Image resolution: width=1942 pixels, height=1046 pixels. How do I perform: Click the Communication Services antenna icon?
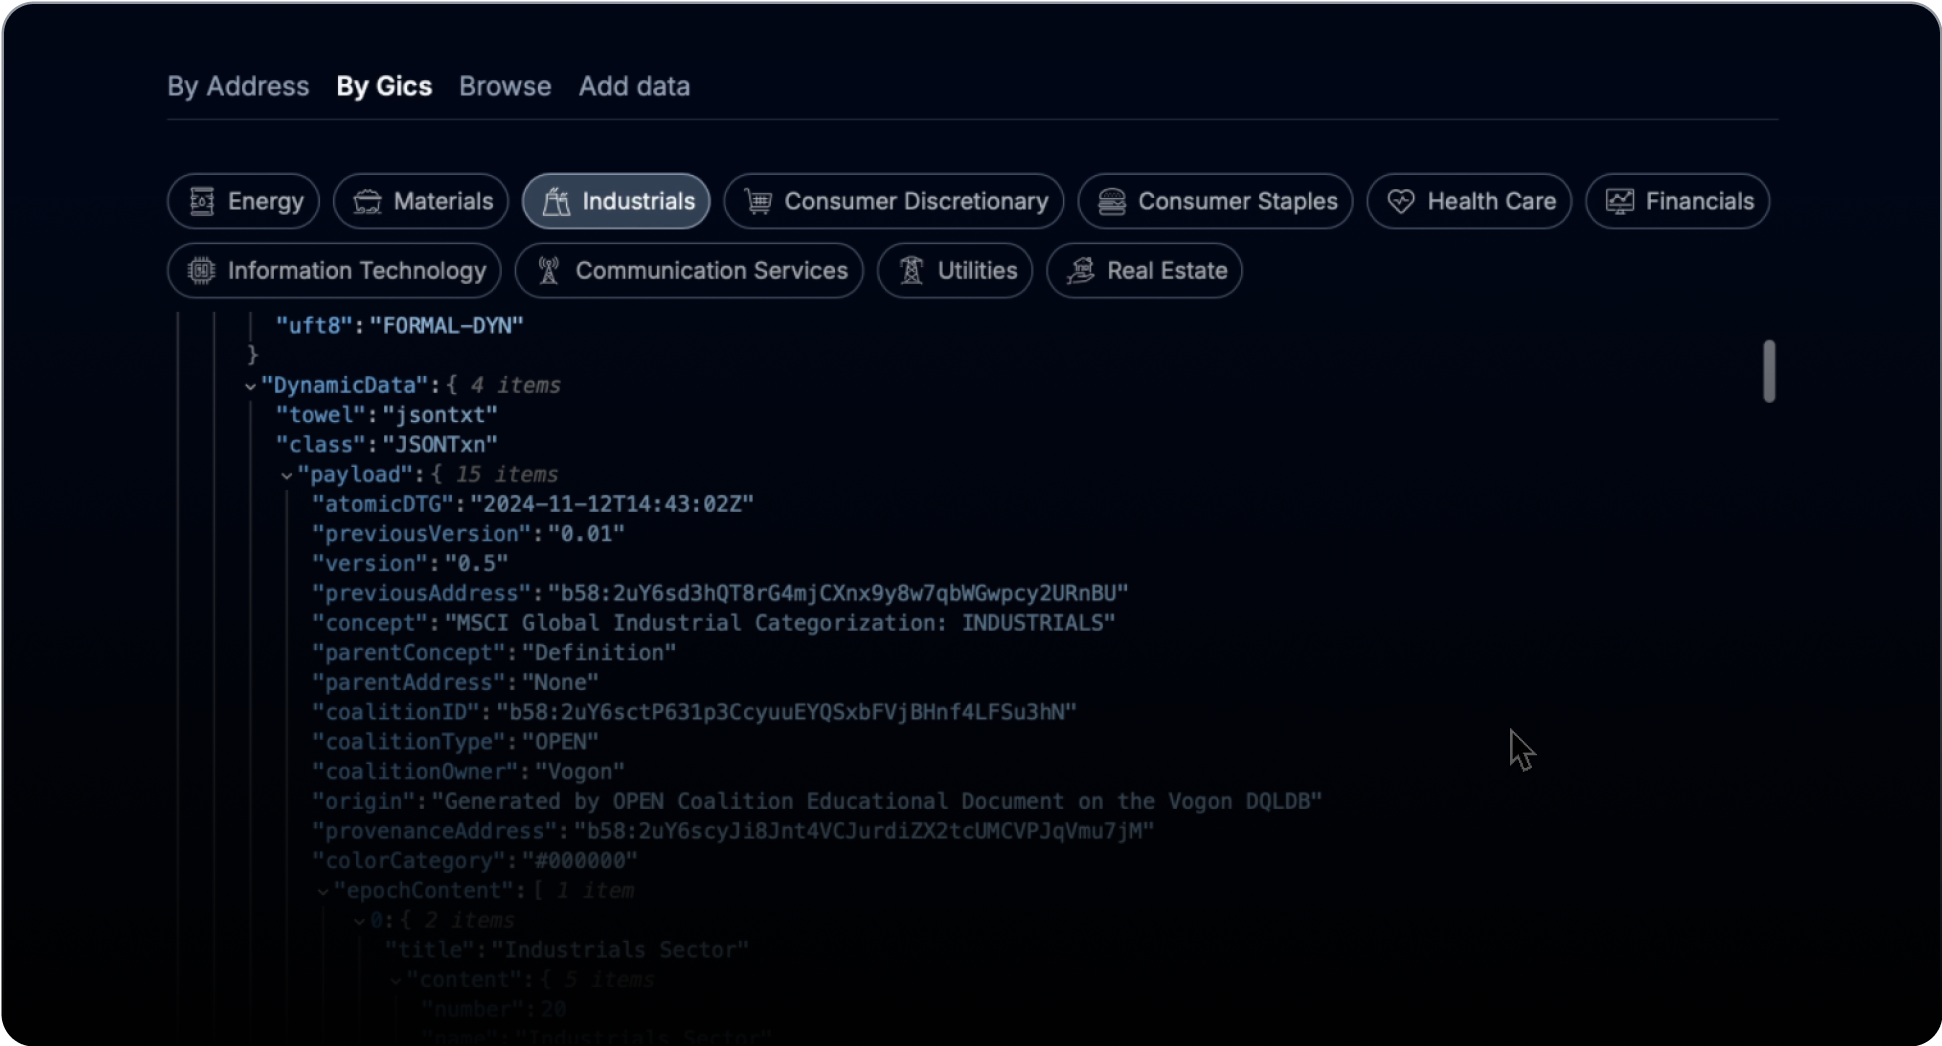tap(549, 271)
